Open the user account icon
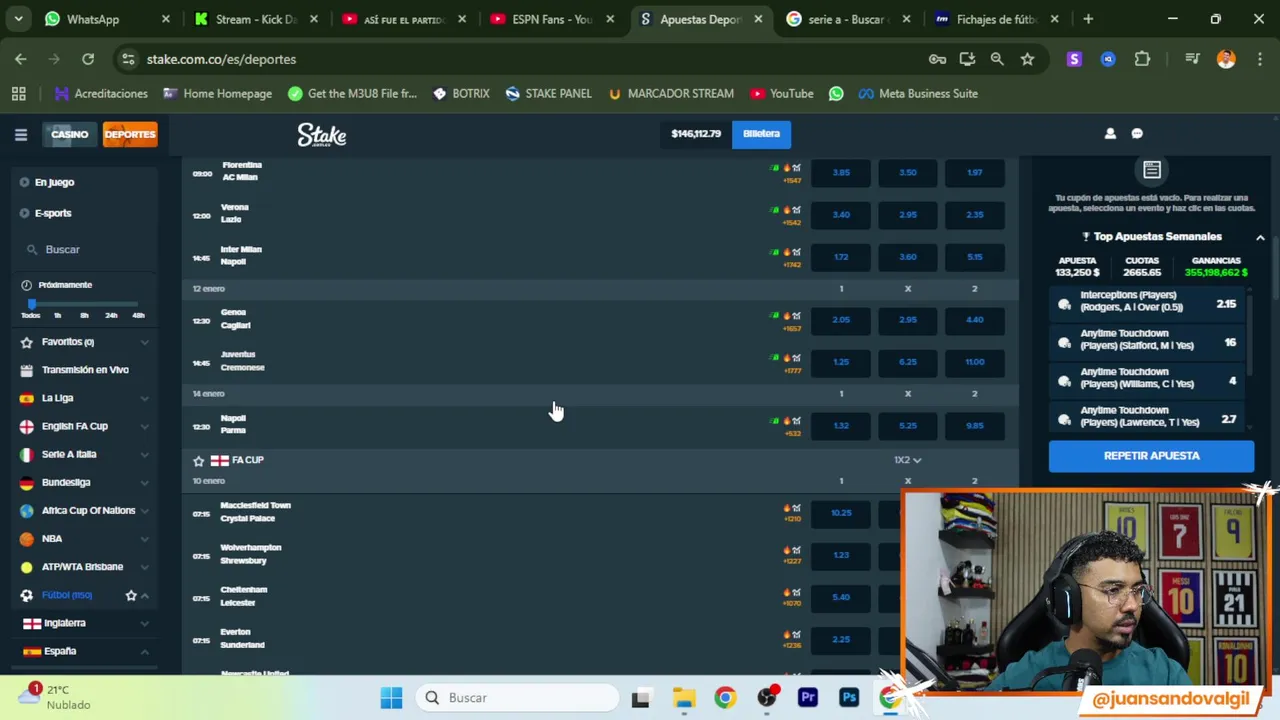This screenshot has width=1280, height=720. 1110,133
